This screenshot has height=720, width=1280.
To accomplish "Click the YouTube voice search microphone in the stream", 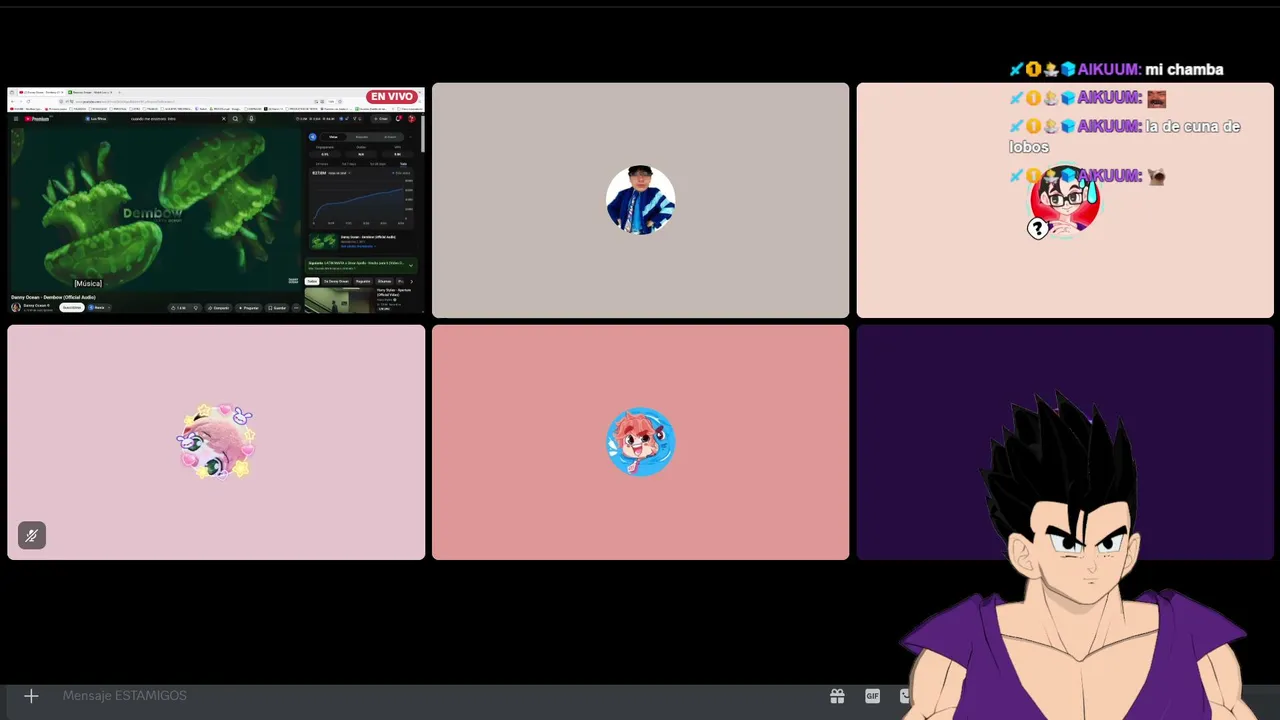I will [251, 118].
